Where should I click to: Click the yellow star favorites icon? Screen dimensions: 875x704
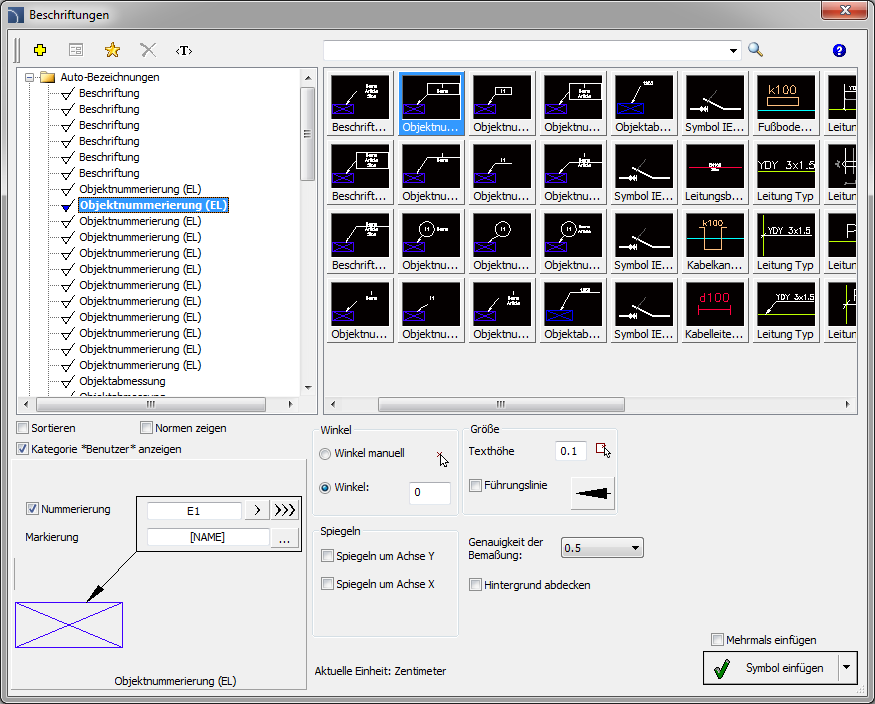(112, 50)
